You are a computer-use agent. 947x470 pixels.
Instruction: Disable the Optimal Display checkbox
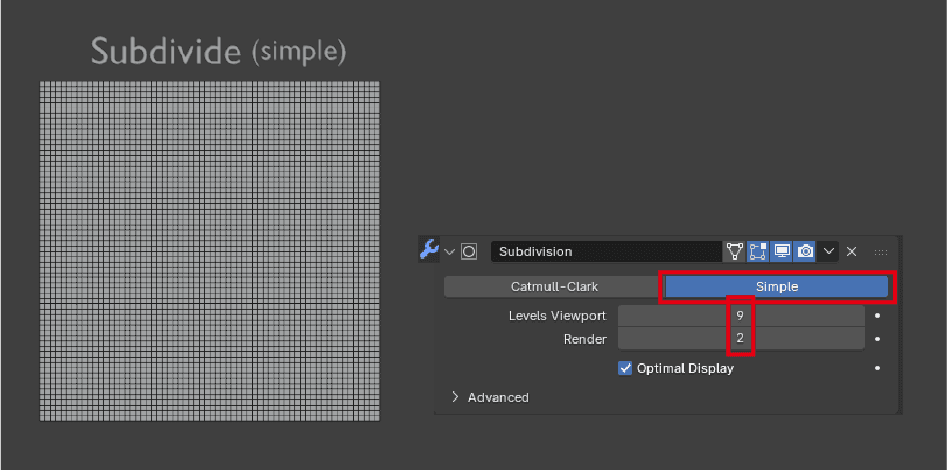coord(625,368)
